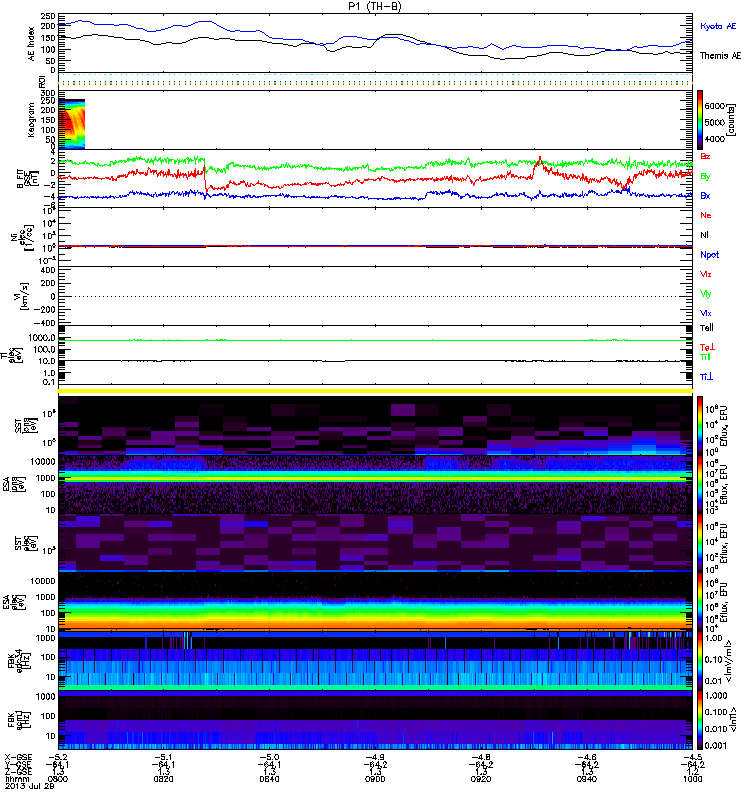Click the "Keogram" axis label

click(32, 120)
